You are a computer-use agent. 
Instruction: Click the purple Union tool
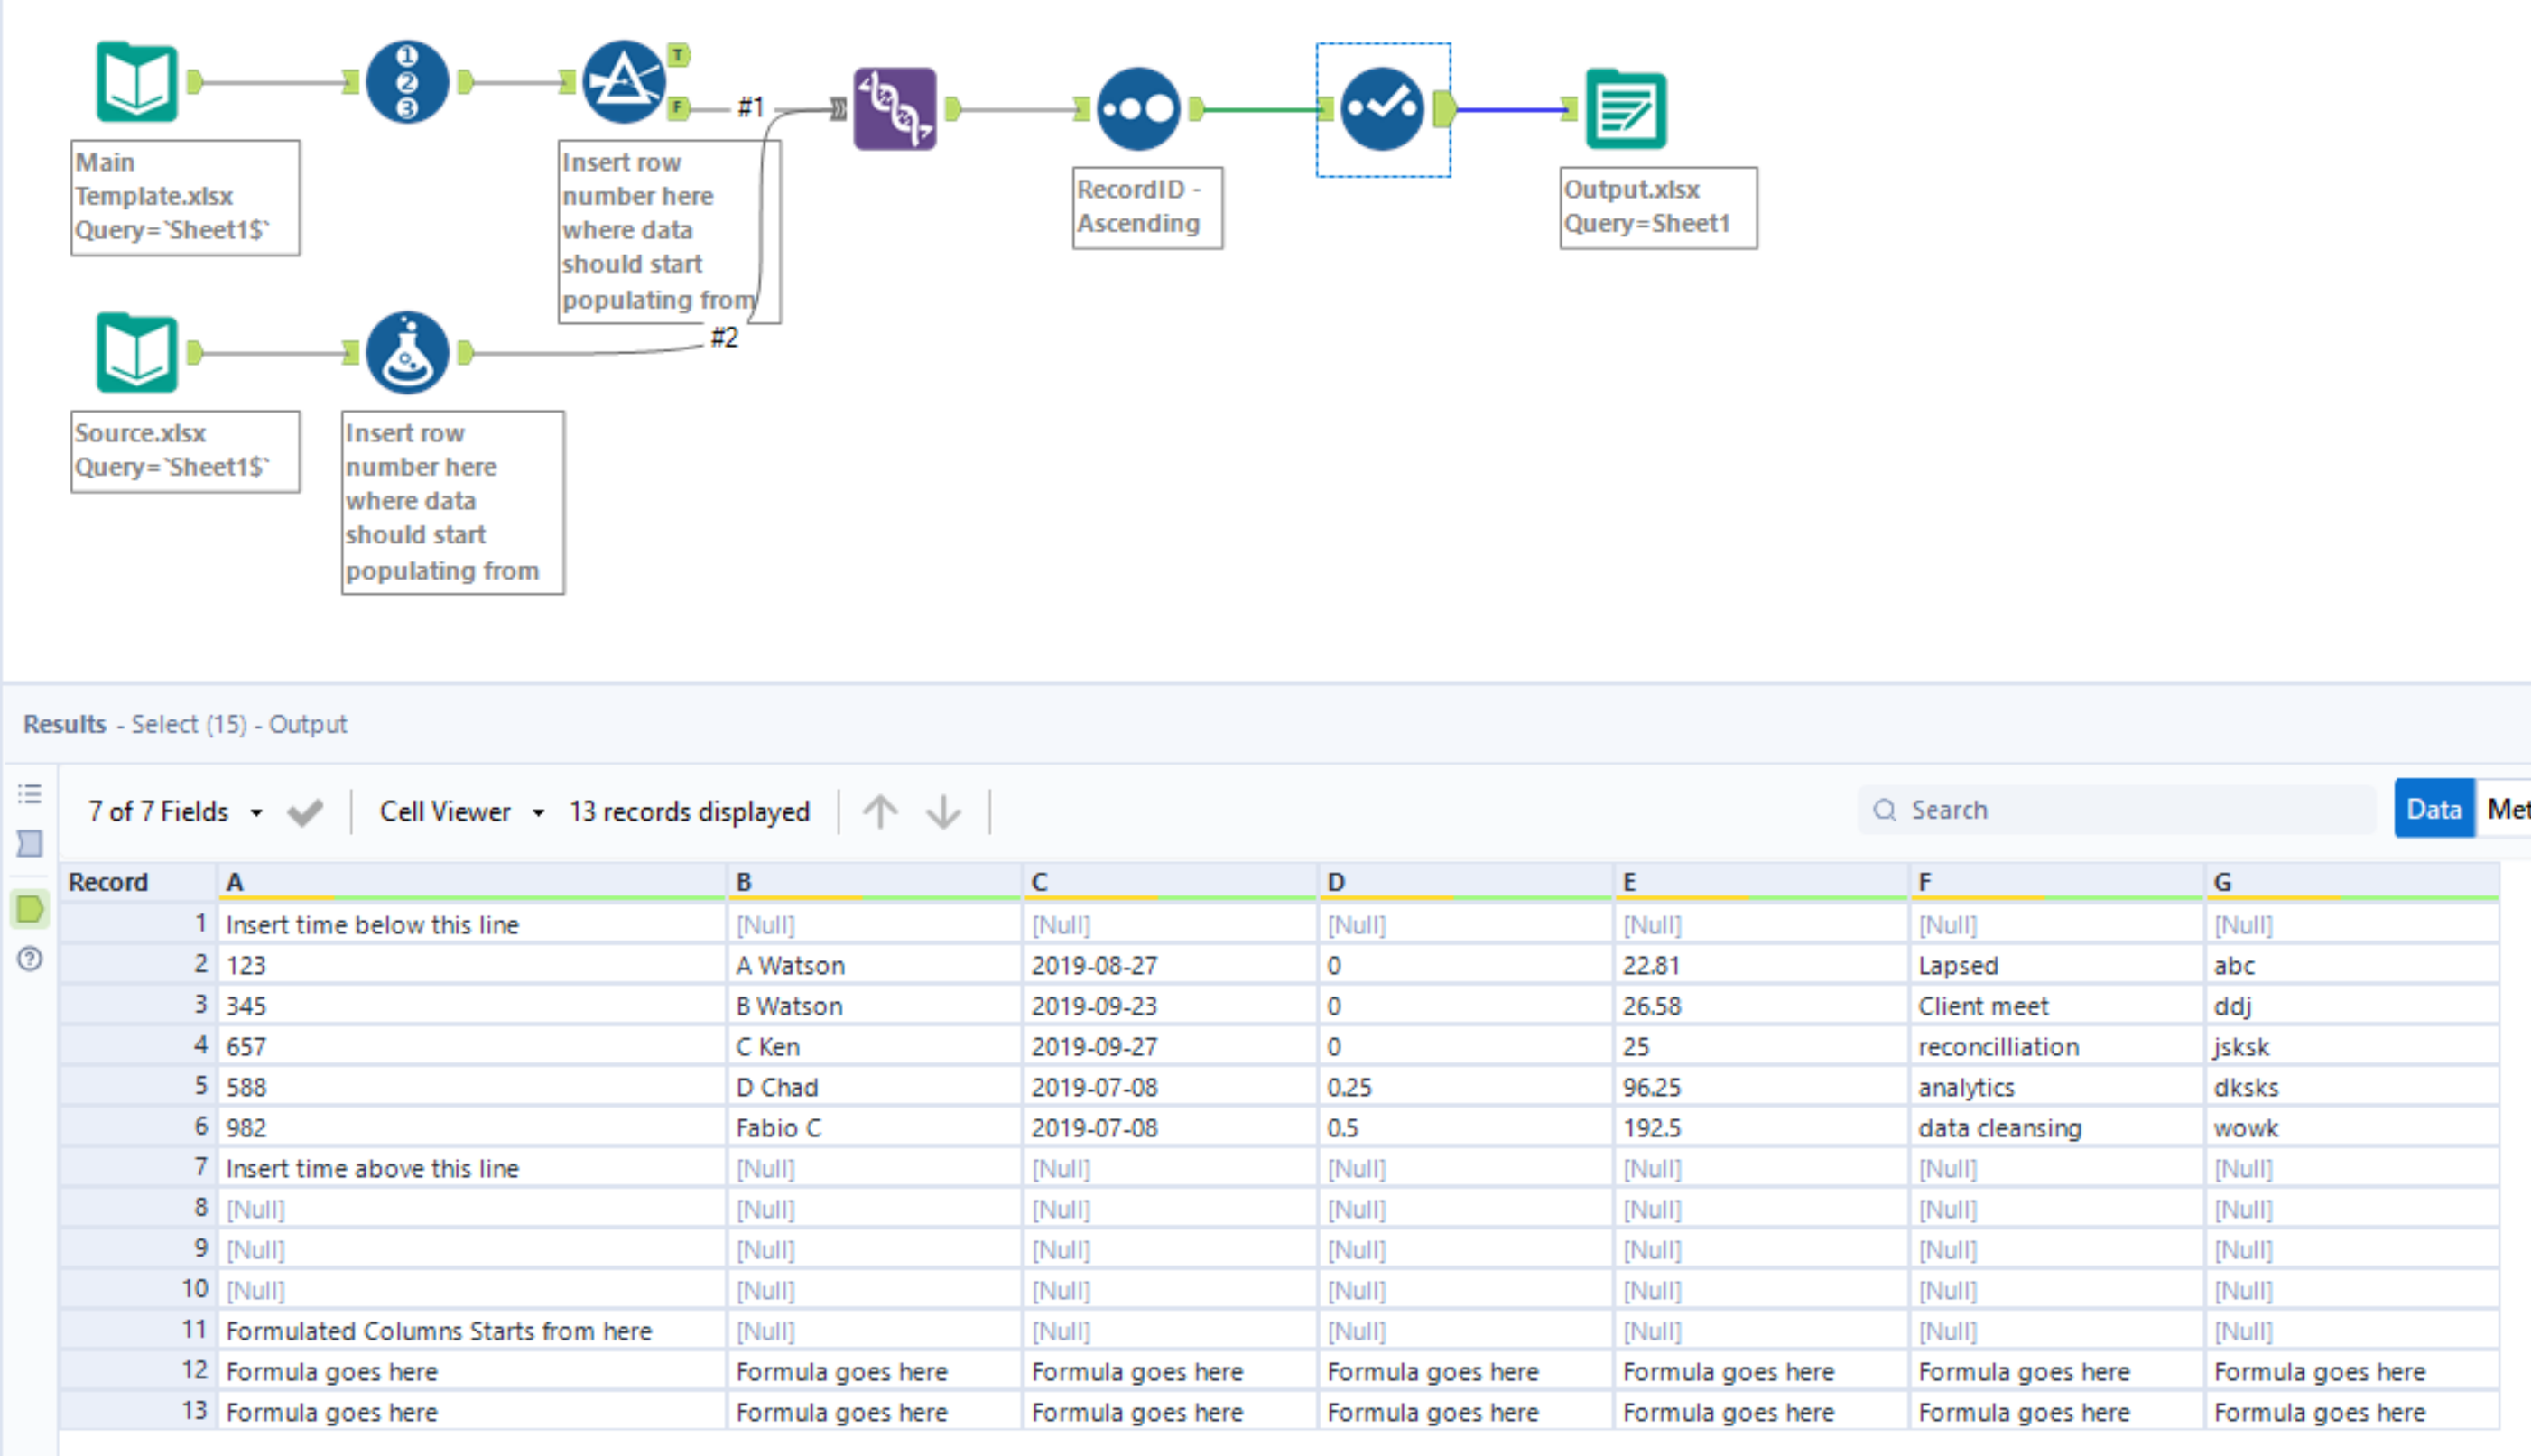[x=895, y=110]
